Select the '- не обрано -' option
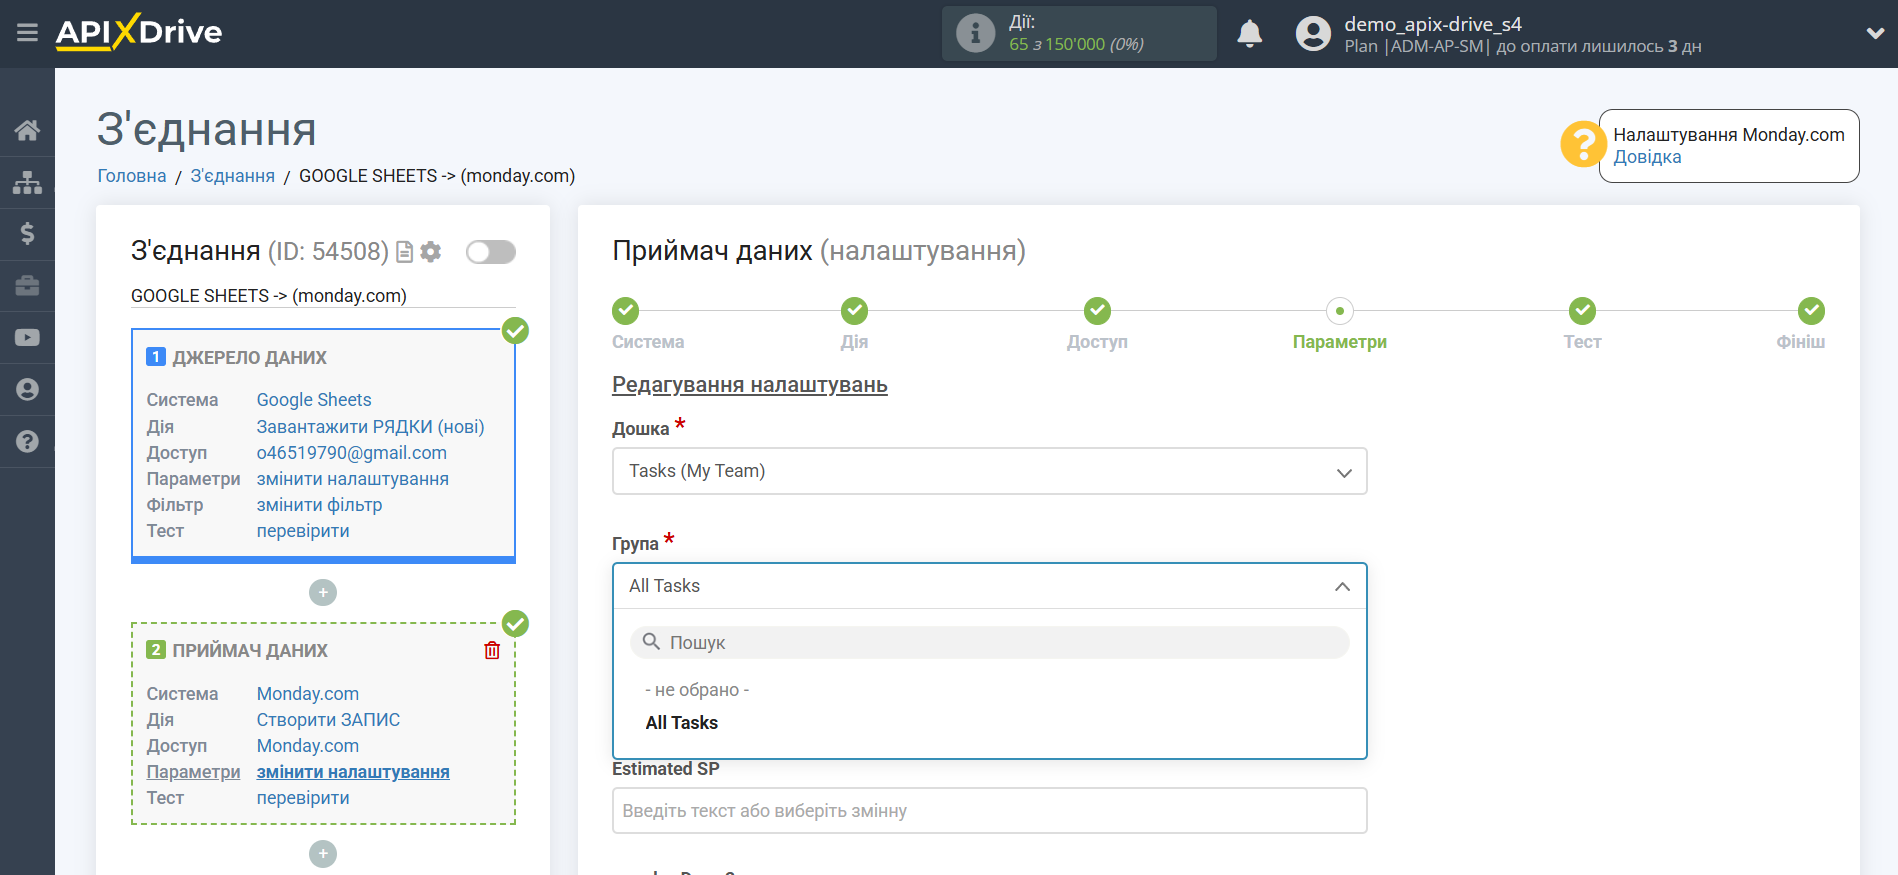Image resolution: width=1898 pixels, height=875 pixels. 697,690
